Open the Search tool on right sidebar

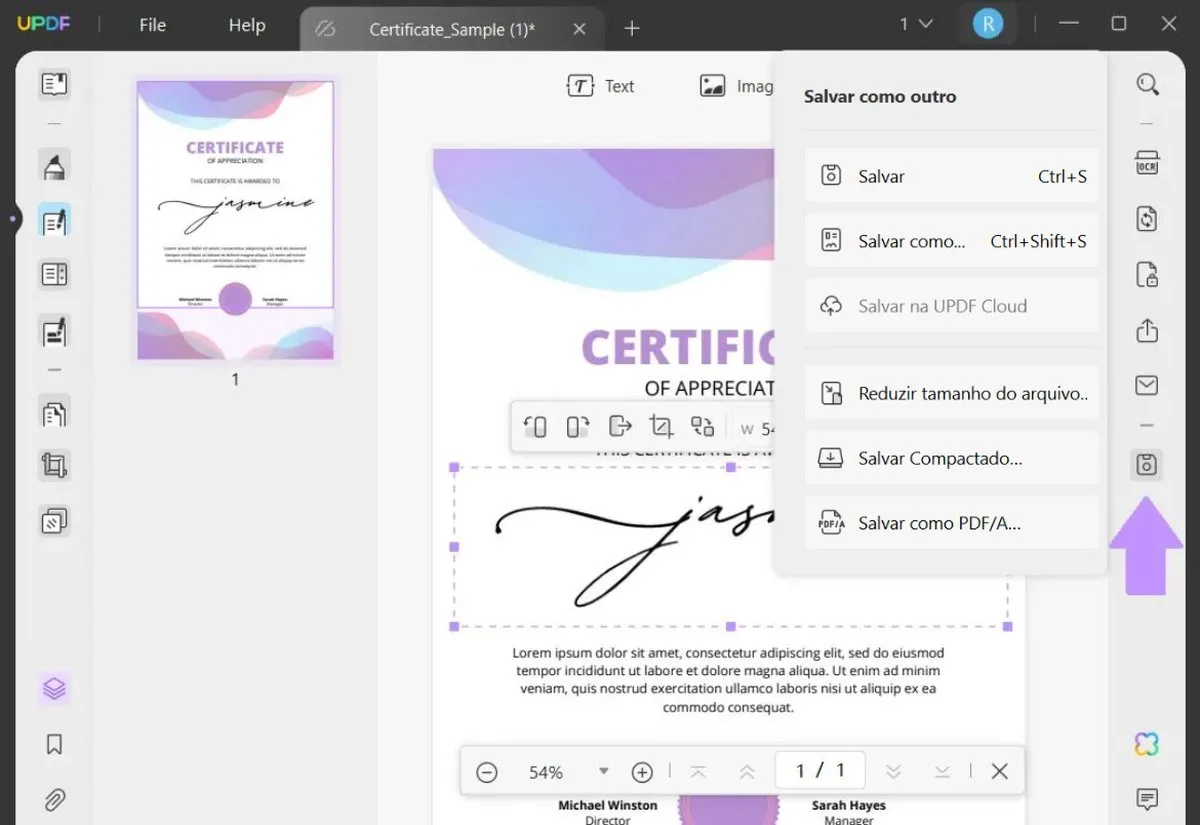pyautogui.click(x=1147, y=84)
